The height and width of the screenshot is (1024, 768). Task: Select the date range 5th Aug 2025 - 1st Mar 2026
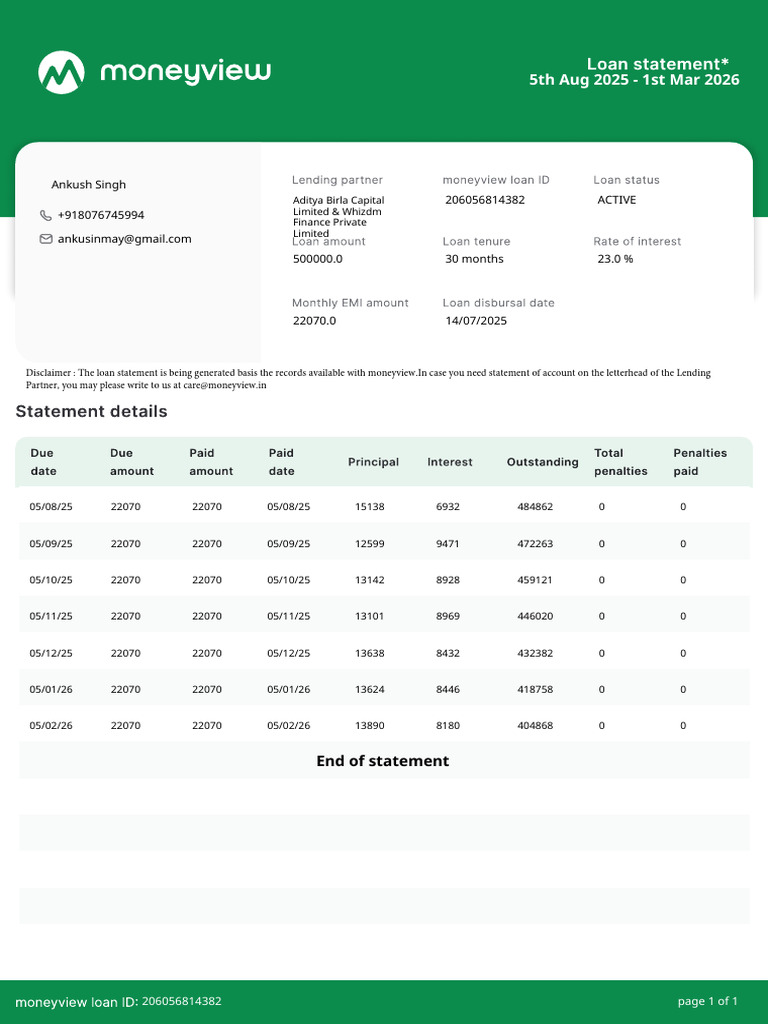(634, 80)
